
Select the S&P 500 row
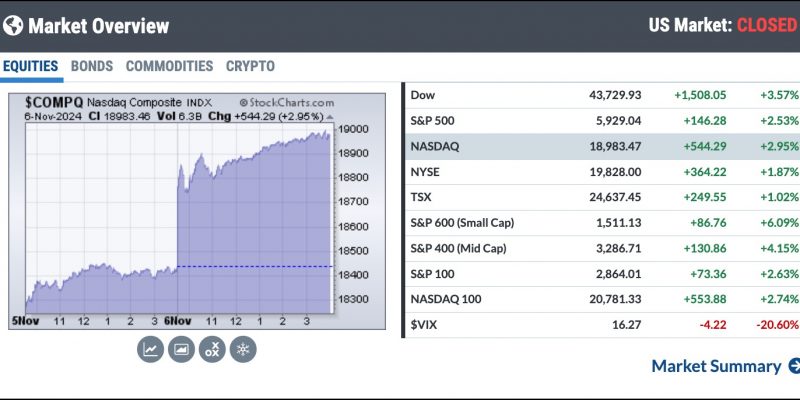pyautogui.click(x=602, y=121)
